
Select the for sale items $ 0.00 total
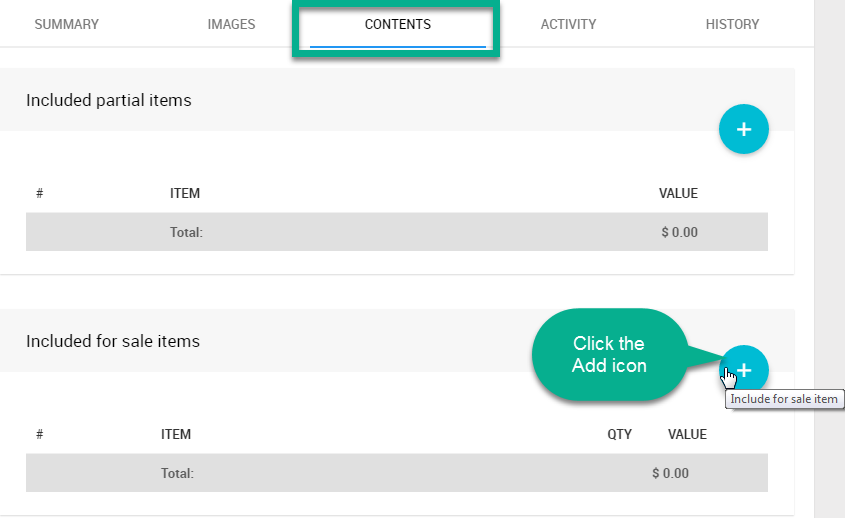click(x=670, y=473)
